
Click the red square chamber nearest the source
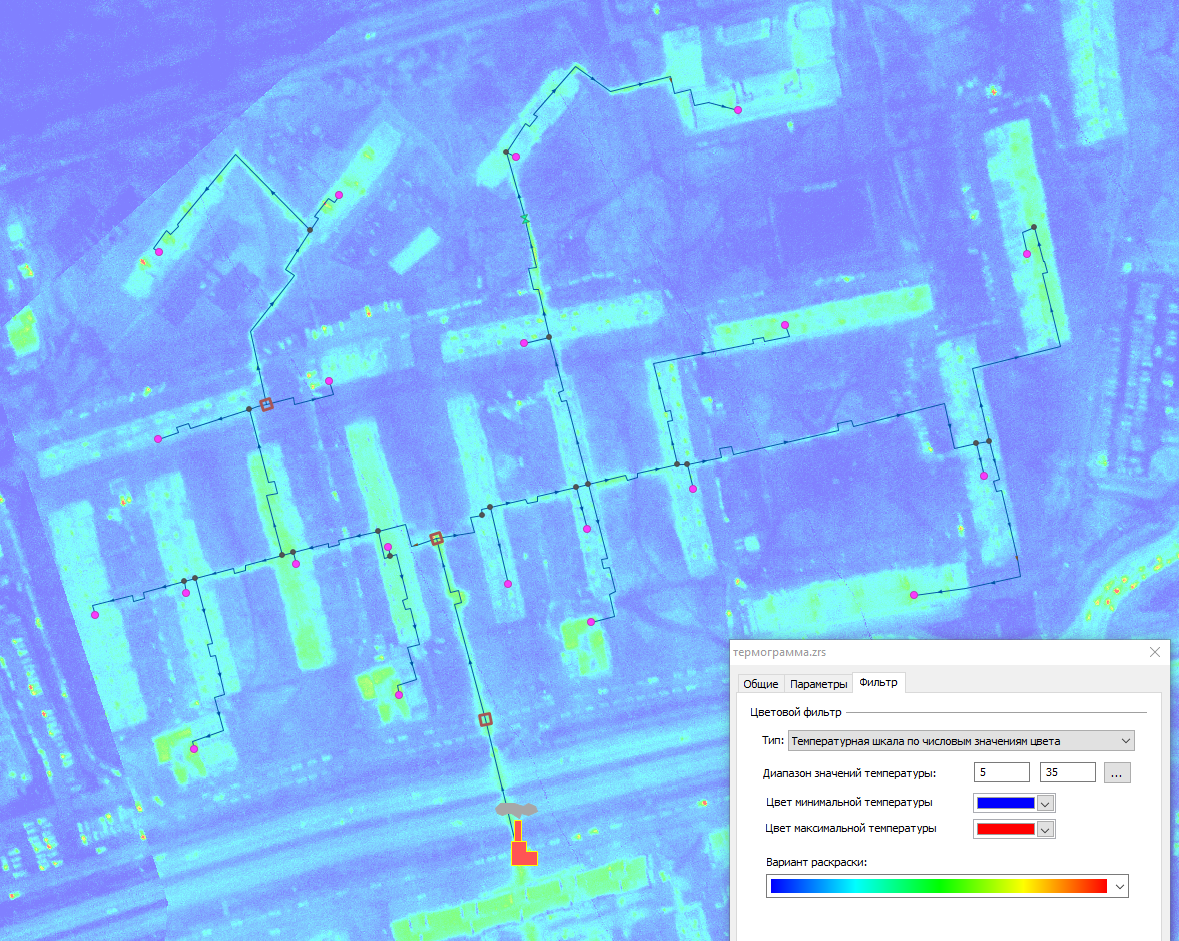[485, 719]
